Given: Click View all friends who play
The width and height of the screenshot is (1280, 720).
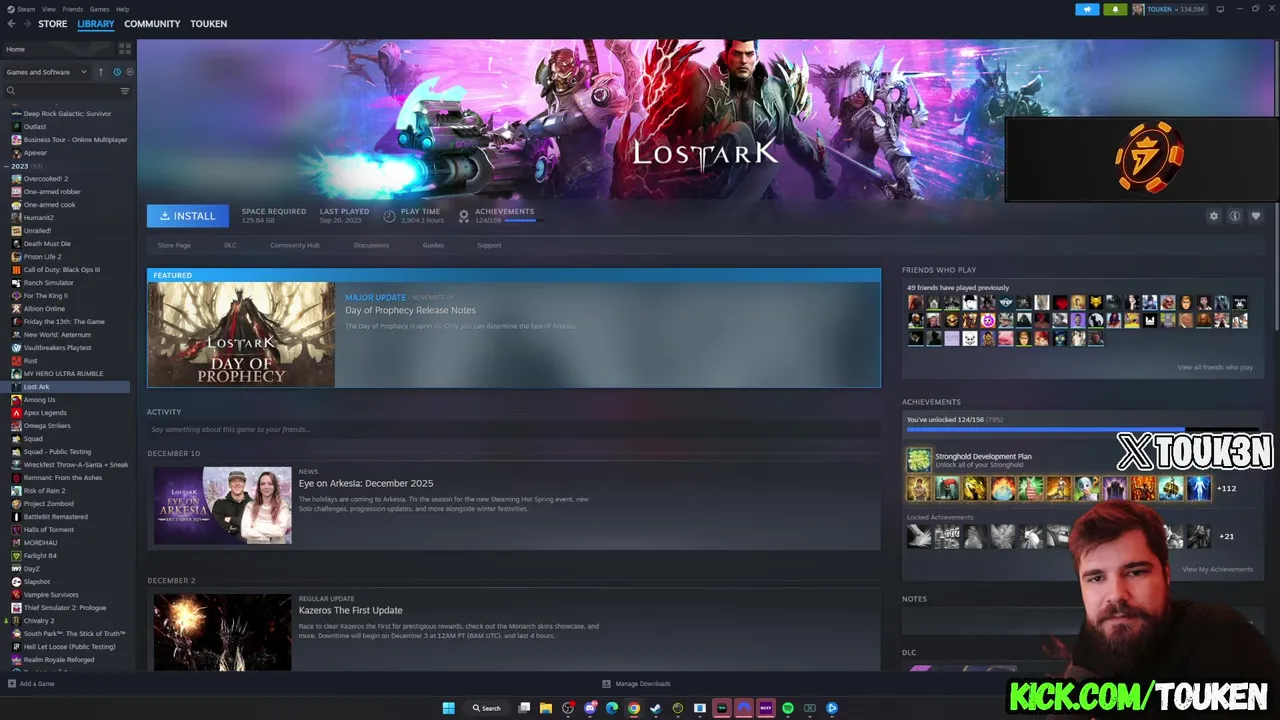Looking at the screenshot, I should [1215, 367].
